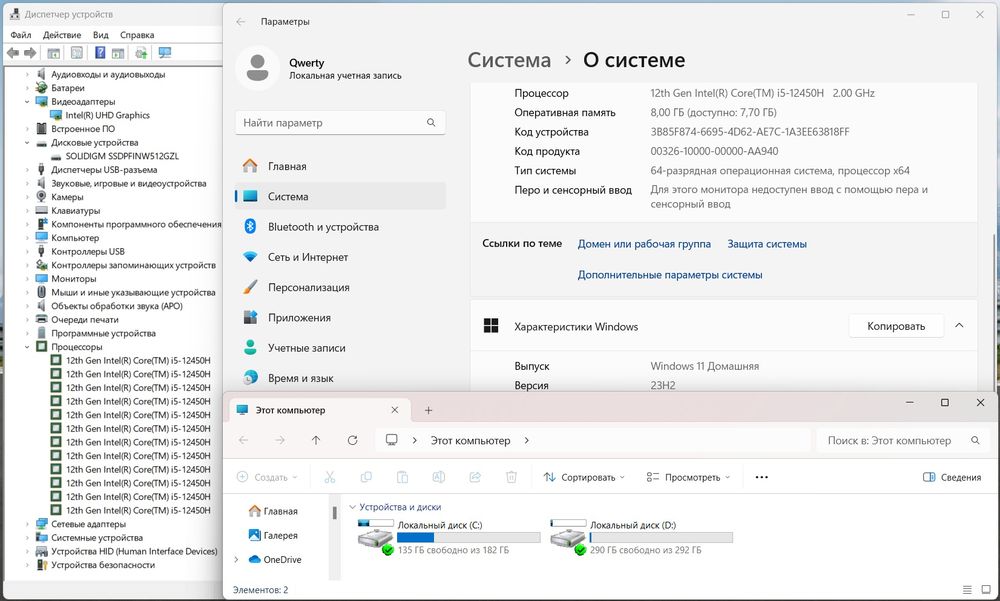This screenshot has width=1000, height=601.
Task: Click the Share icon in Explorer toolbar
Action: coord(474,477)
